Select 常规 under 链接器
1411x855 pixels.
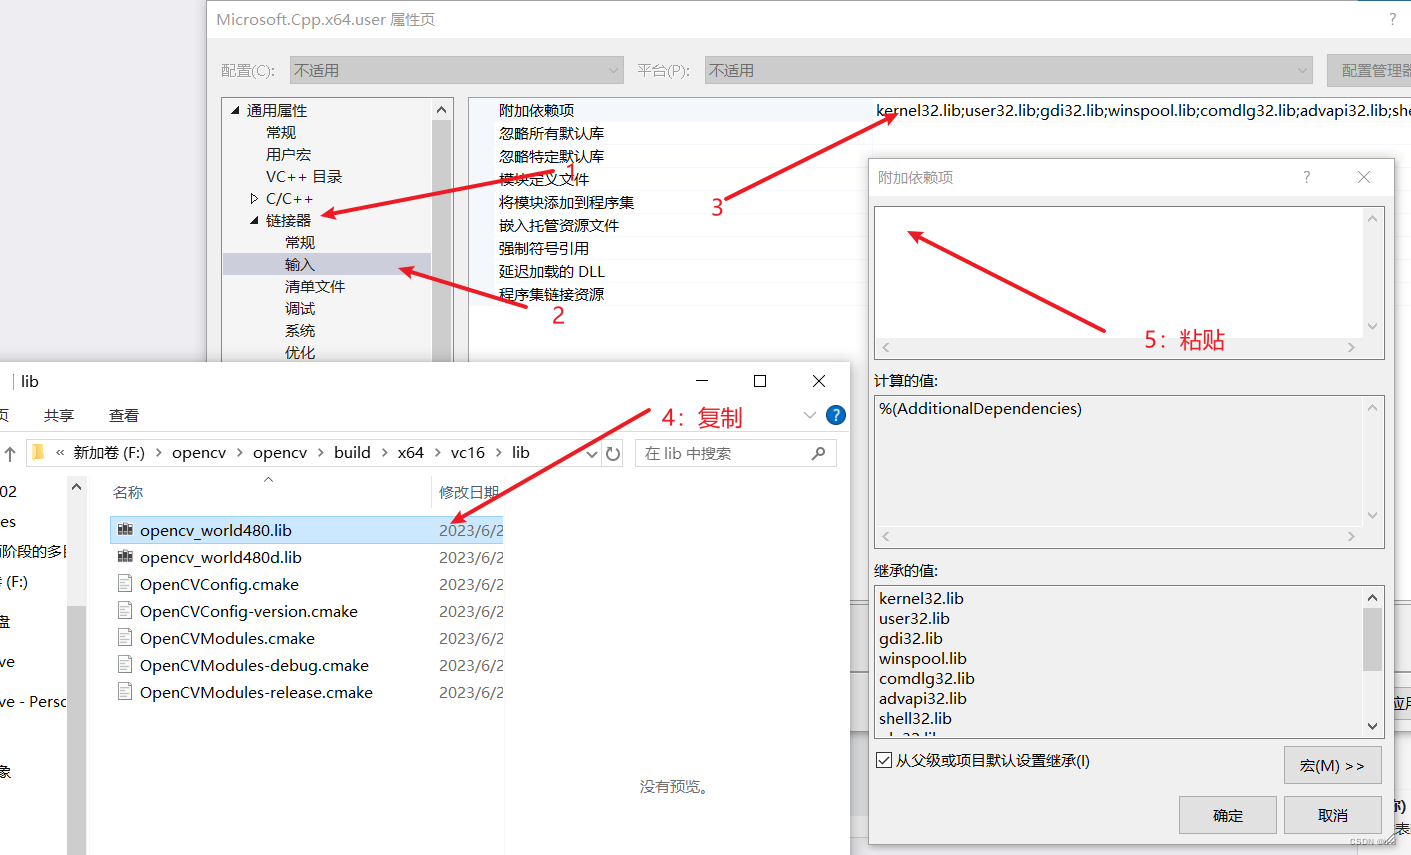(300, 243)
